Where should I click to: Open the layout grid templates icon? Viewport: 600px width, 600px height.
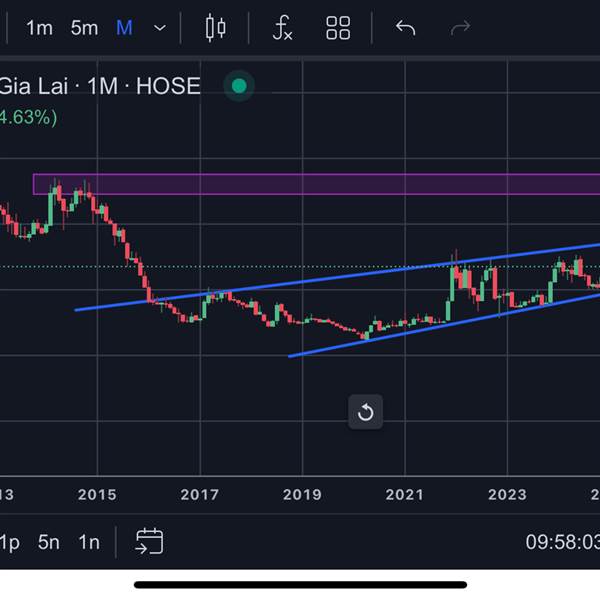pos(338,28)
